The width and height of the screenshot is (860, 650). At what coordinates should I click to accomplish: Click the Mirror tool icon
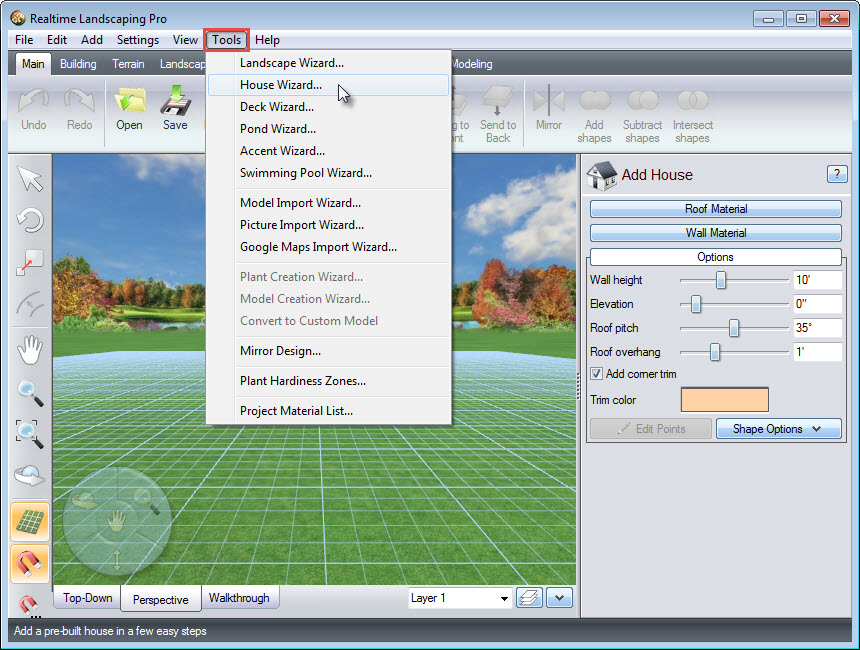tap(548, 100)
